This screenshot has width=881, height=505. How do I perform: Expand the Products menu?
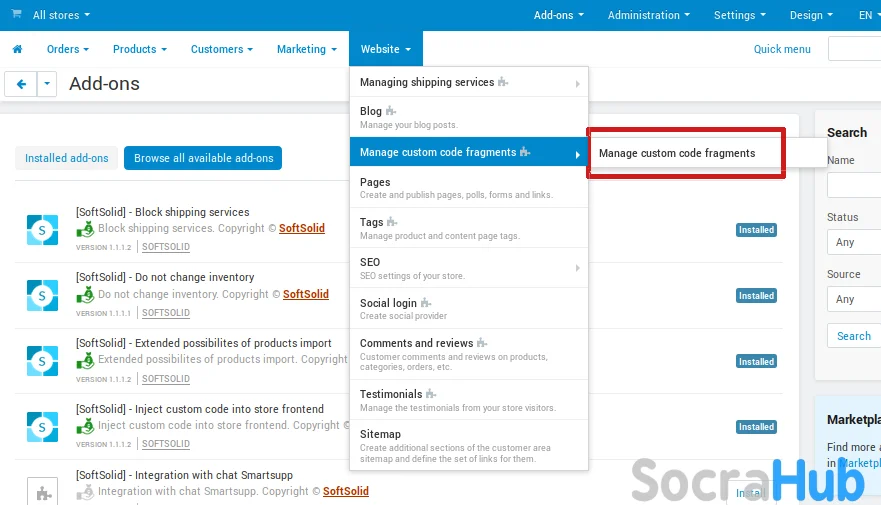[x=140, y=49]
